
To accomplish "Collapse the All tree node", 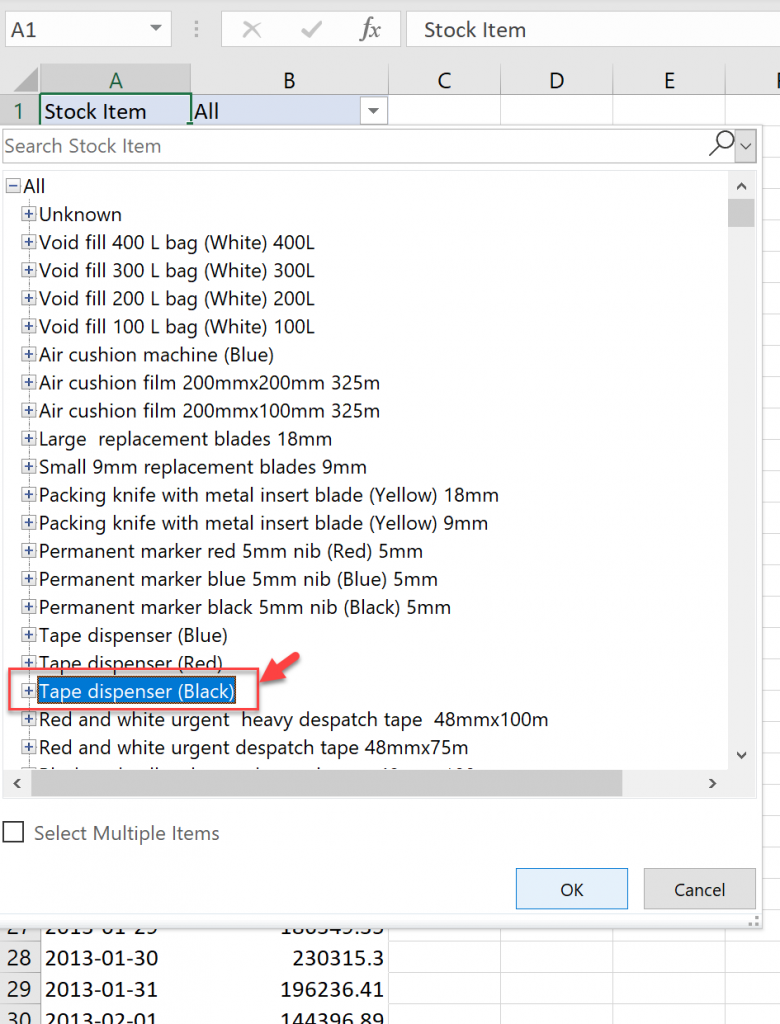I will tap(13, 186).
